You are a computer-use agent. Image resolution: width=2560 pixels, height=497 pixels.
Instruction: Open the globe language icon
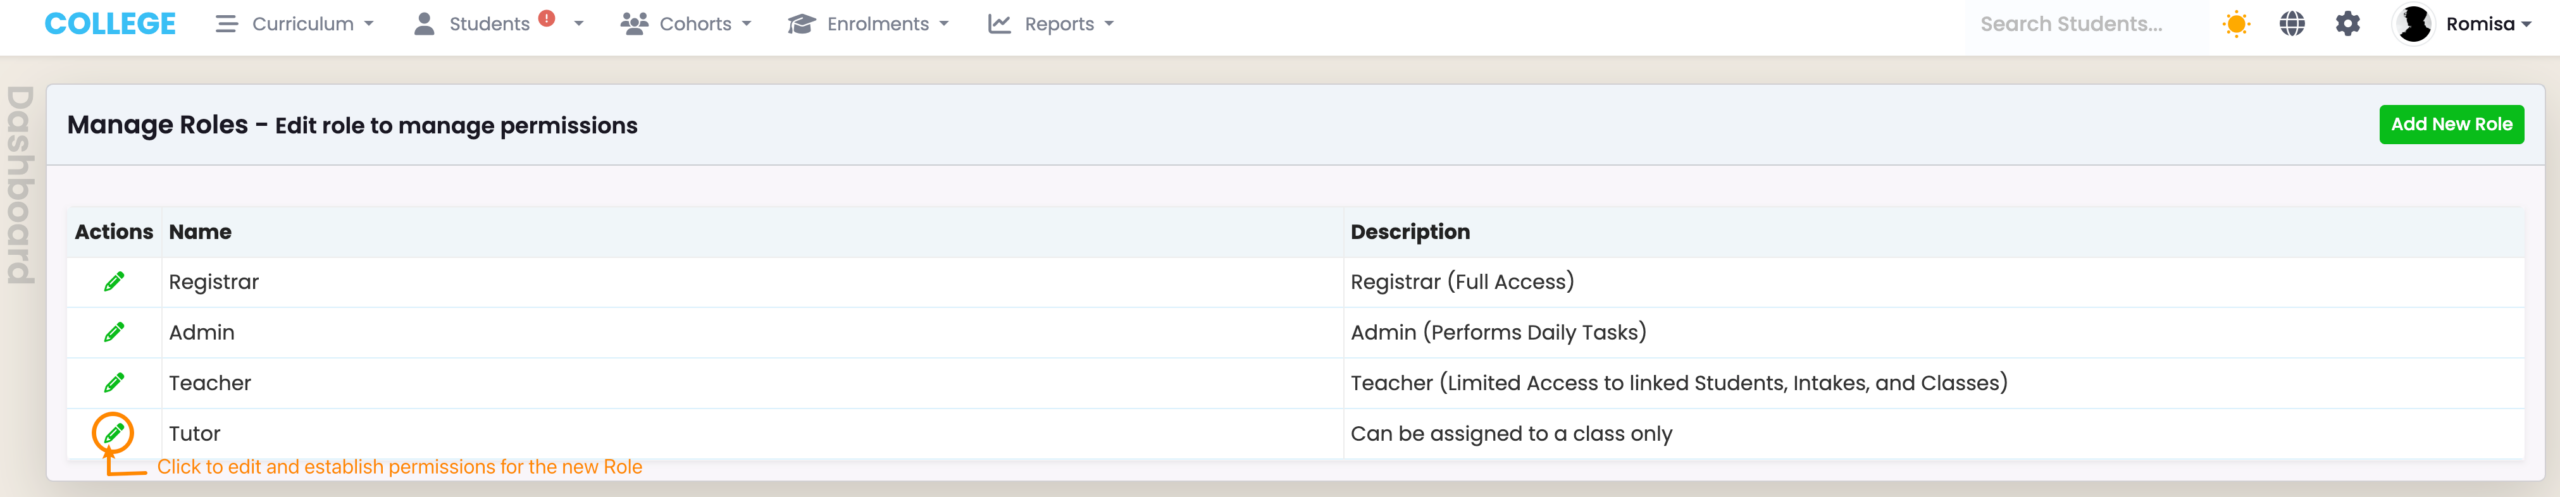point(2292,24)
